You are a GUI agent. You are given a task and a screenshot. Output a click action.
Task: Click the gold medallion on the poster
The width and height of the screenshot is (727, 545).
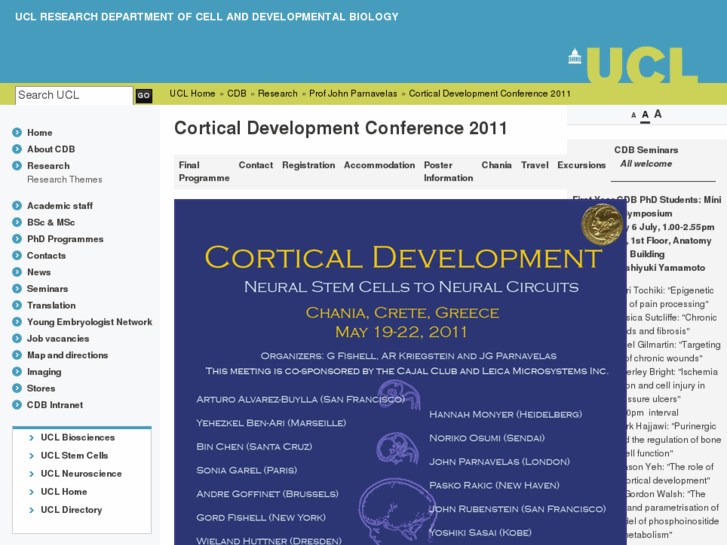(602, 224)
